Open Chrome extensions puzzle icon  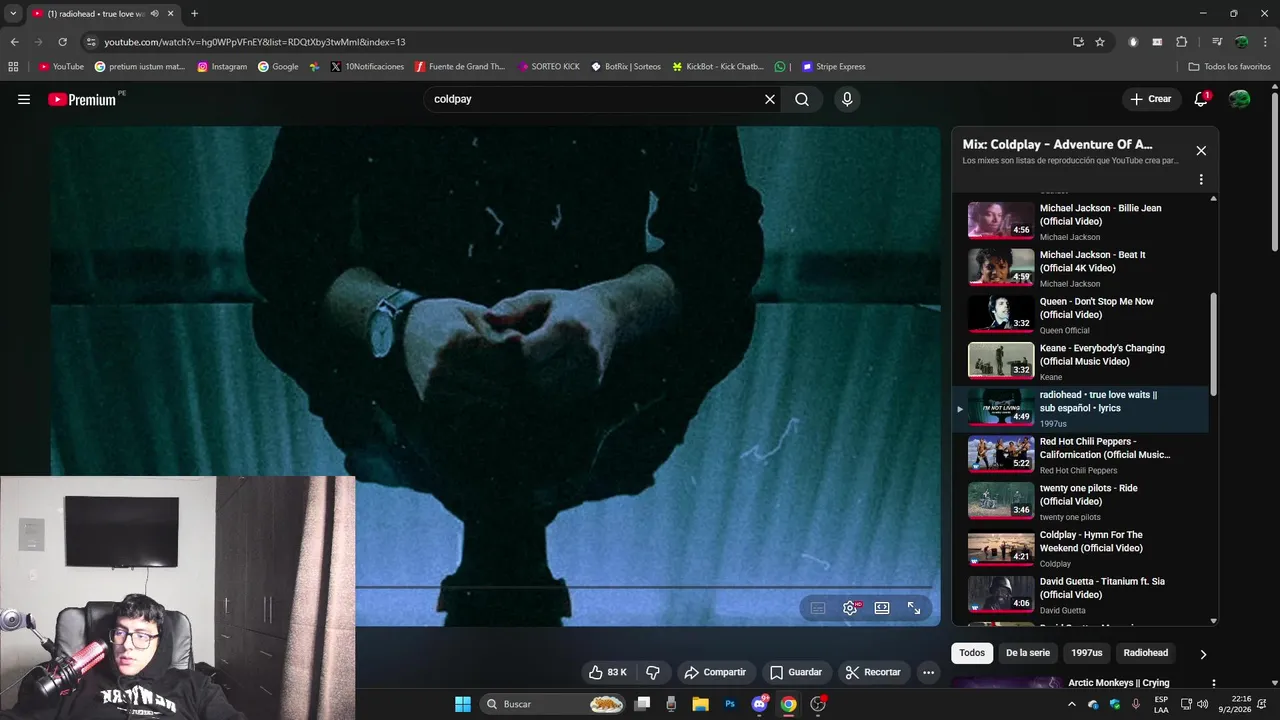point(1181,42)
